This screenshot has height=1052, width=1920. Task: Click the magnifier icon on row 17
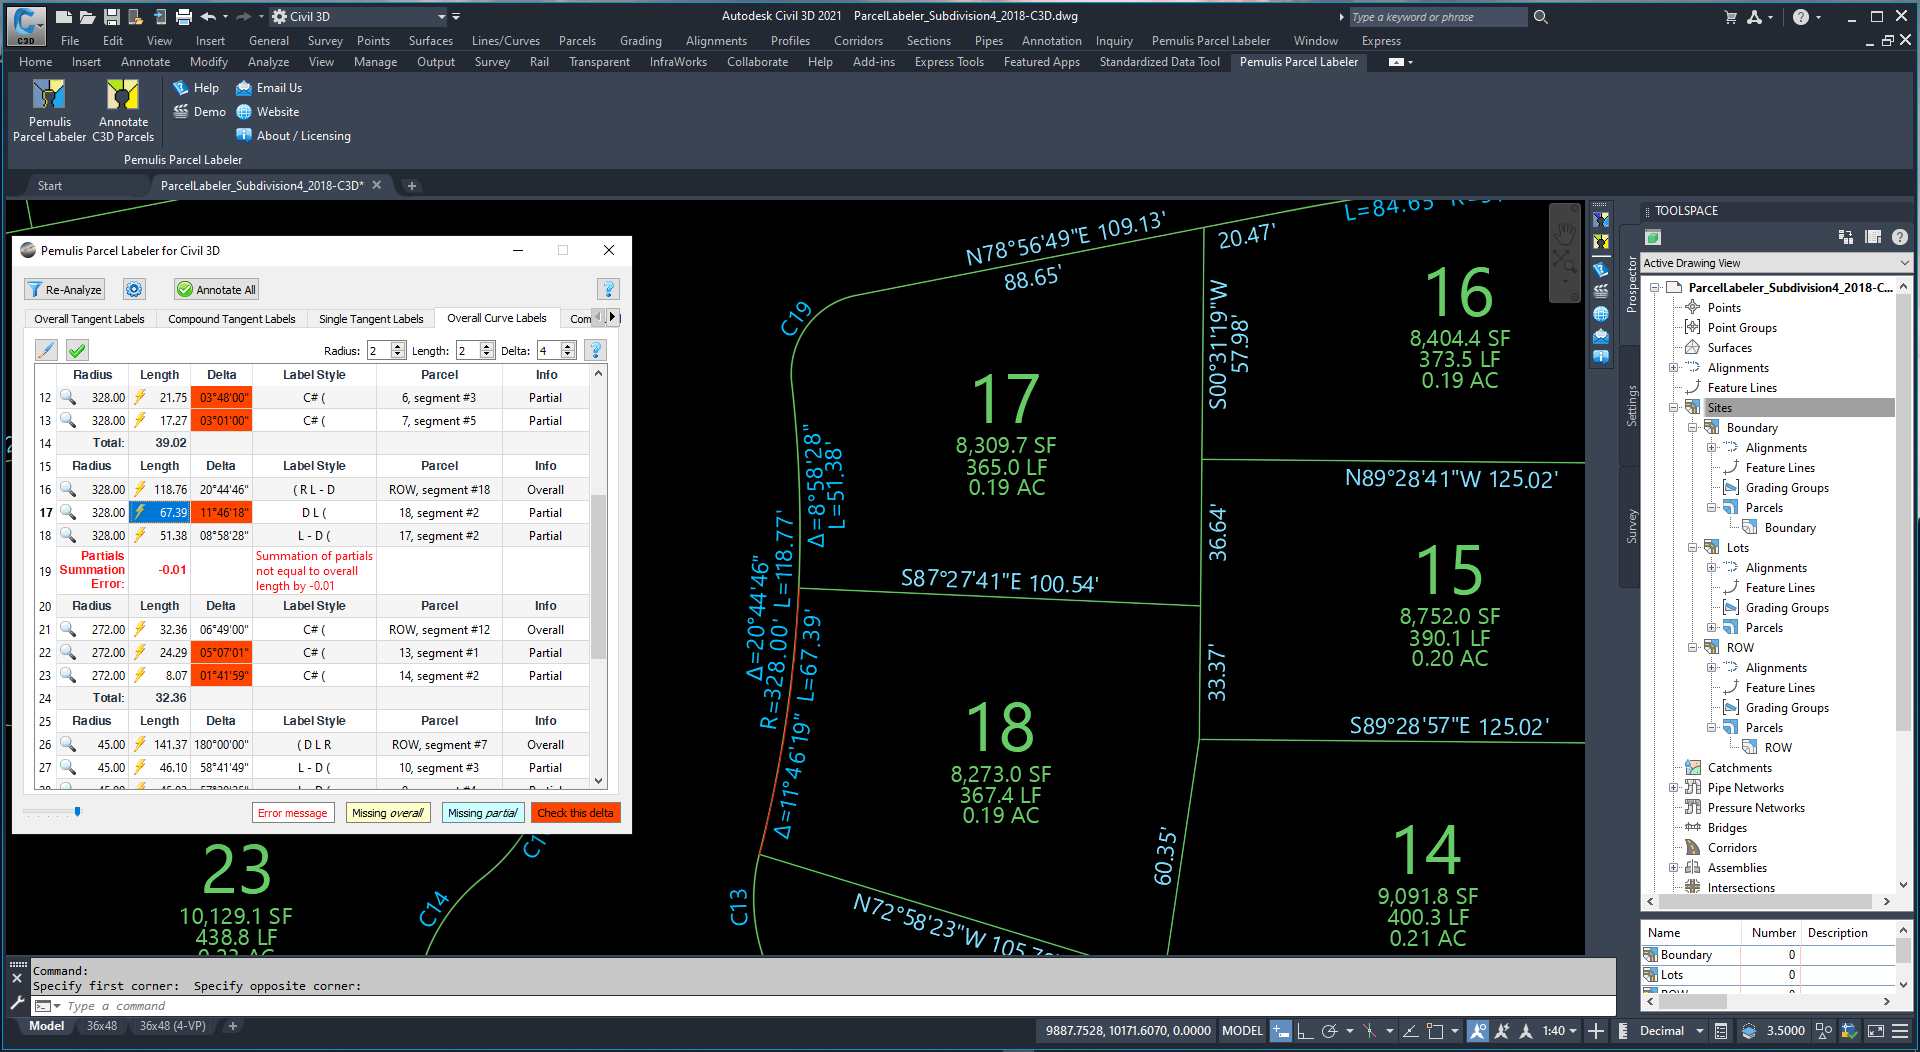pyautogui.click(x=68, y=513)
